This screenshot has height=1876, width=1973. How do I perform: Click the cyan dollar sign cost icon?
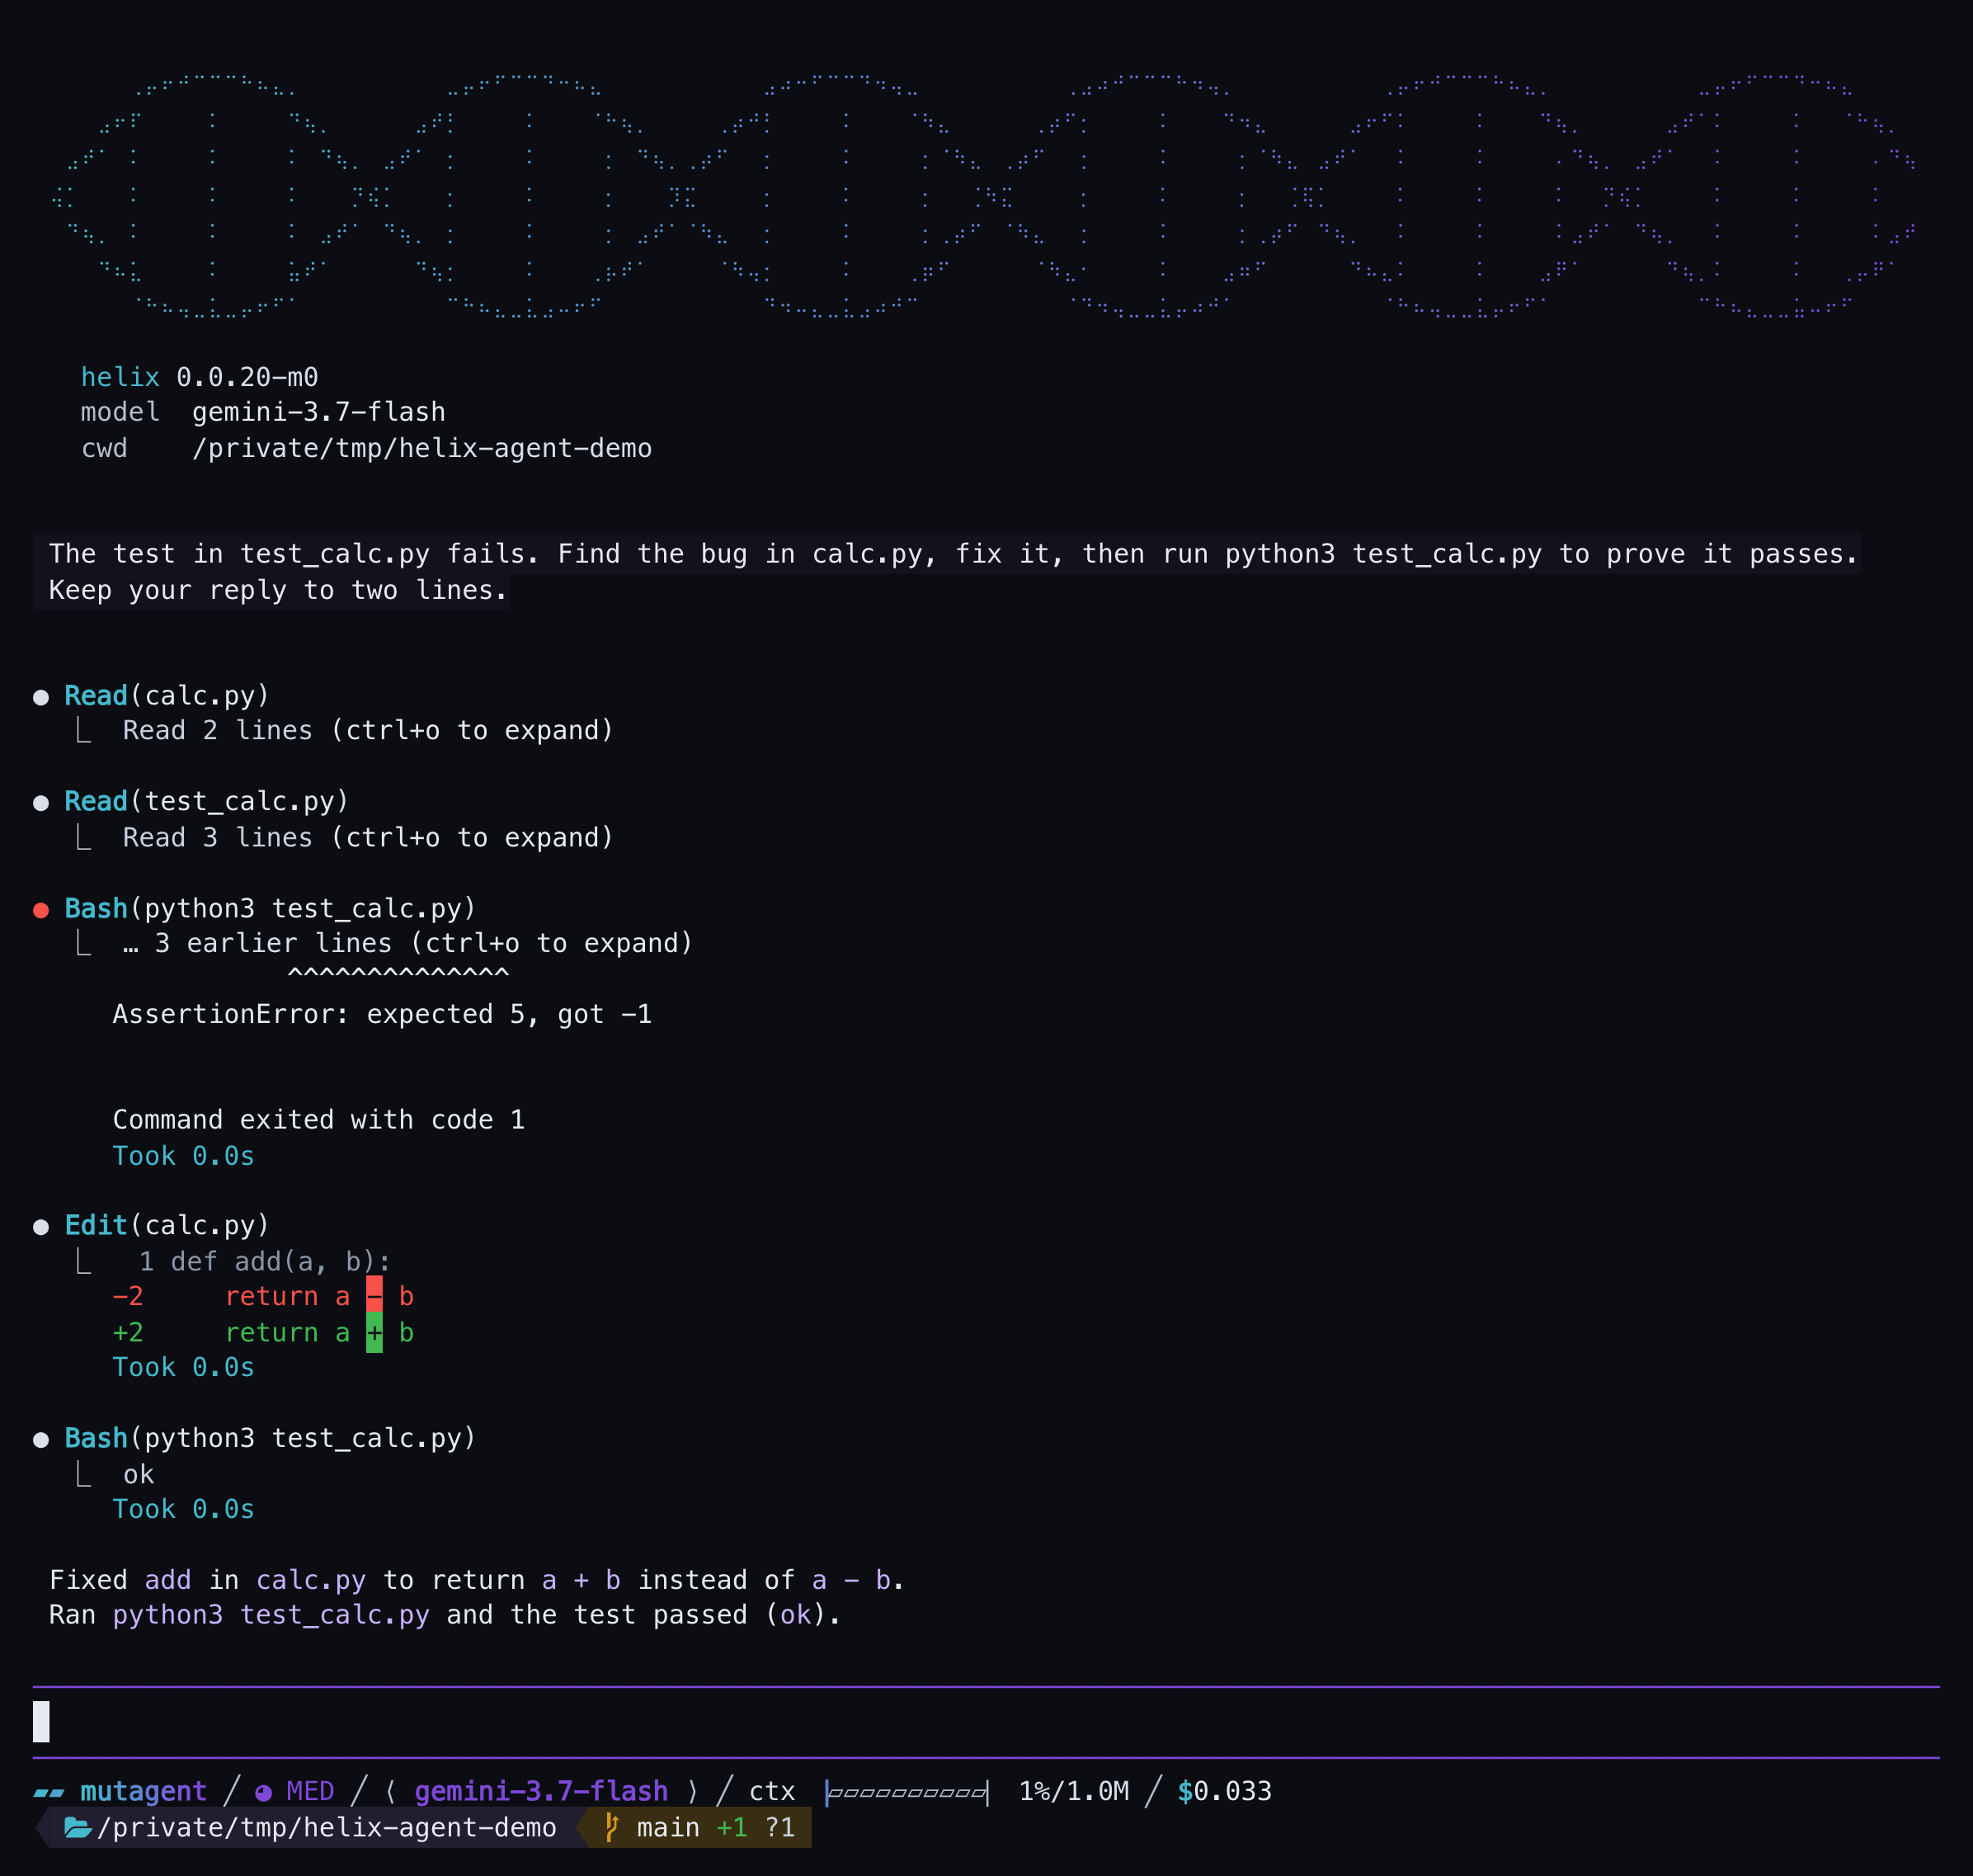[x=1185, y=1791]
